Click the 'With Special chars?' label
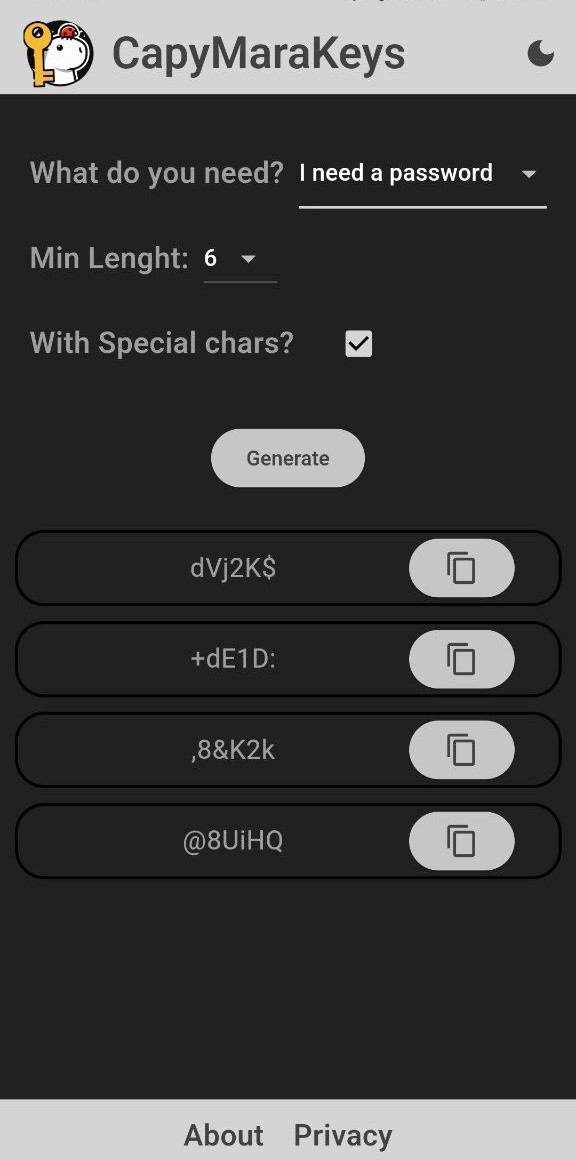Screen dimensions: 576x1160 click(x=162, y=344)
